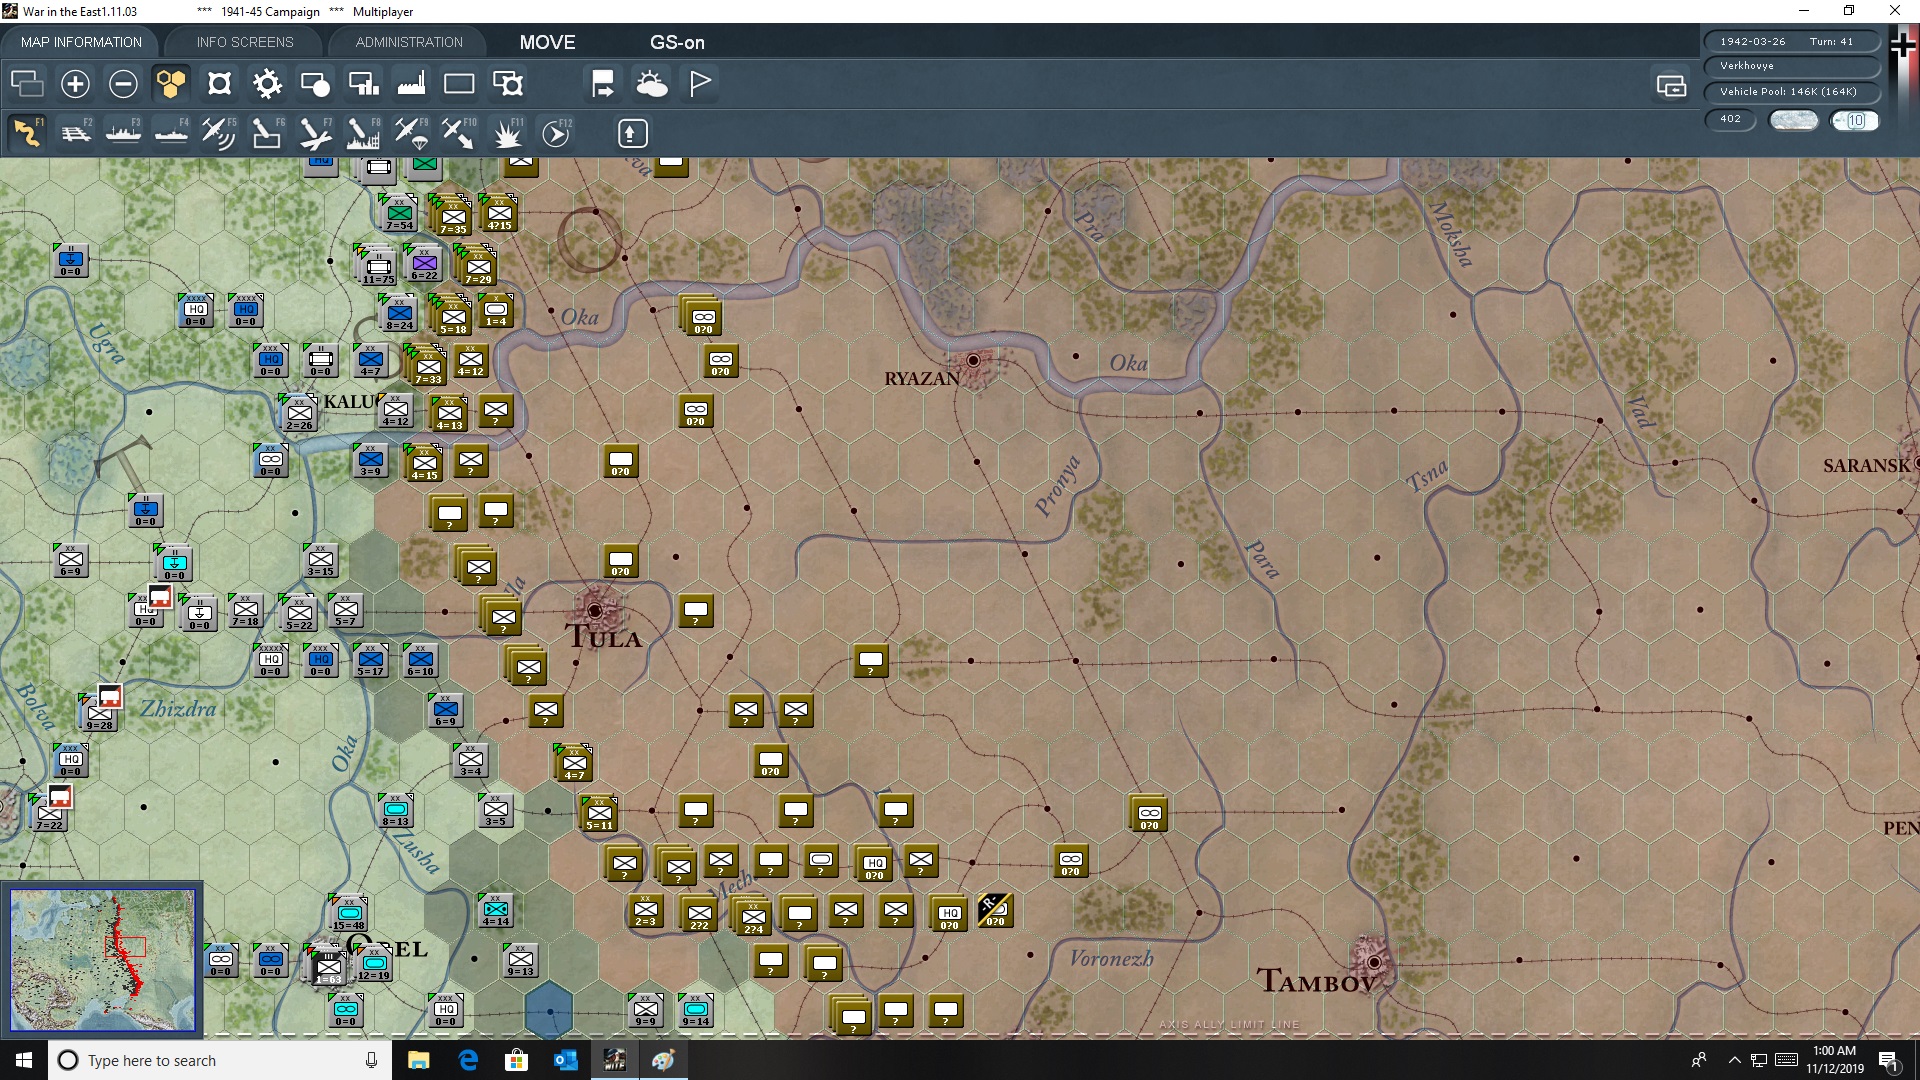
Task: Zoom out with the minus icon
Action: click(123, 84)
